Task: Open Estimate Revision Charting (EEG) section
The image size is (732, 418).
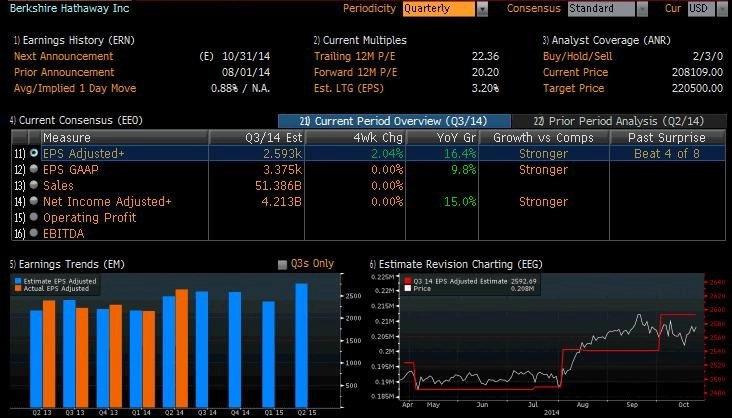Action: [x=456, y=264]
